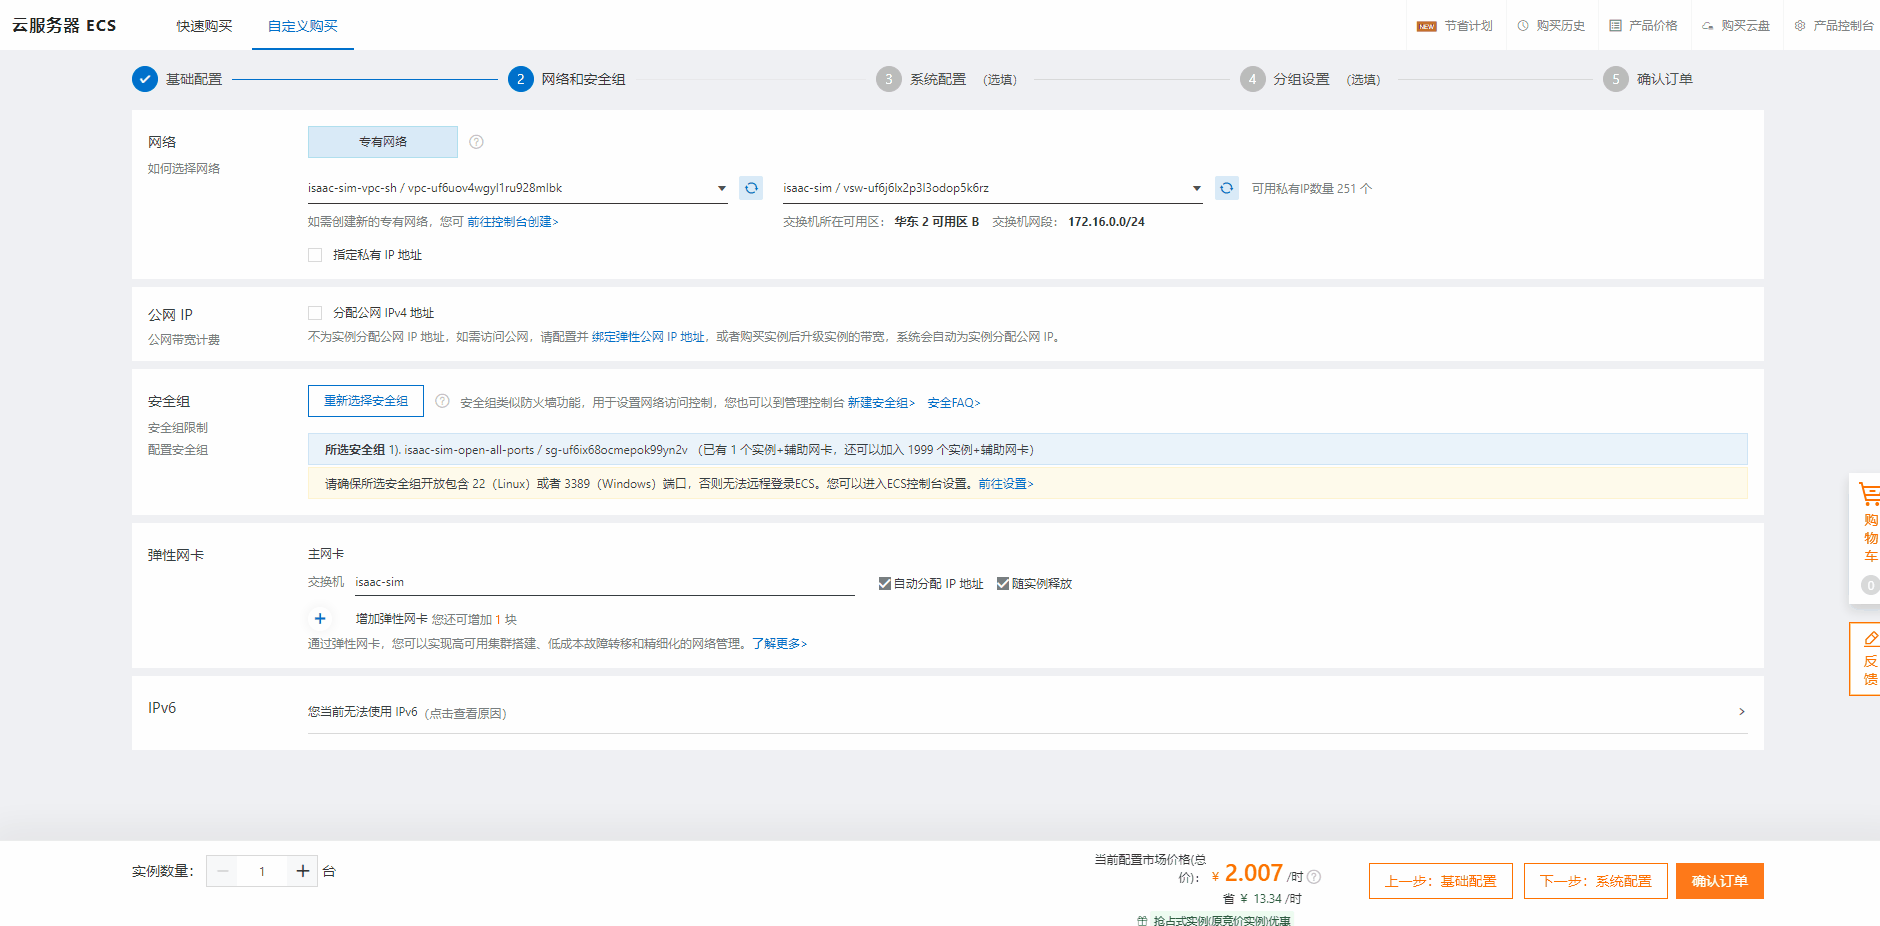Switch to 快速购买 tab
The width and height of the screenshot is (1880, 926).
point(204,26)
